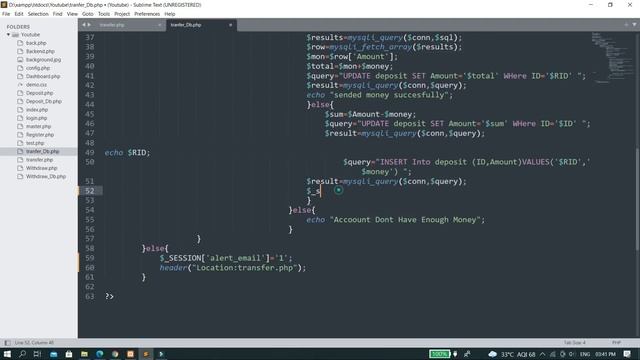This screenshot has height=360, width=640.
Task: Go to previous tab with left arrow
Action: [x=84, y=25]
